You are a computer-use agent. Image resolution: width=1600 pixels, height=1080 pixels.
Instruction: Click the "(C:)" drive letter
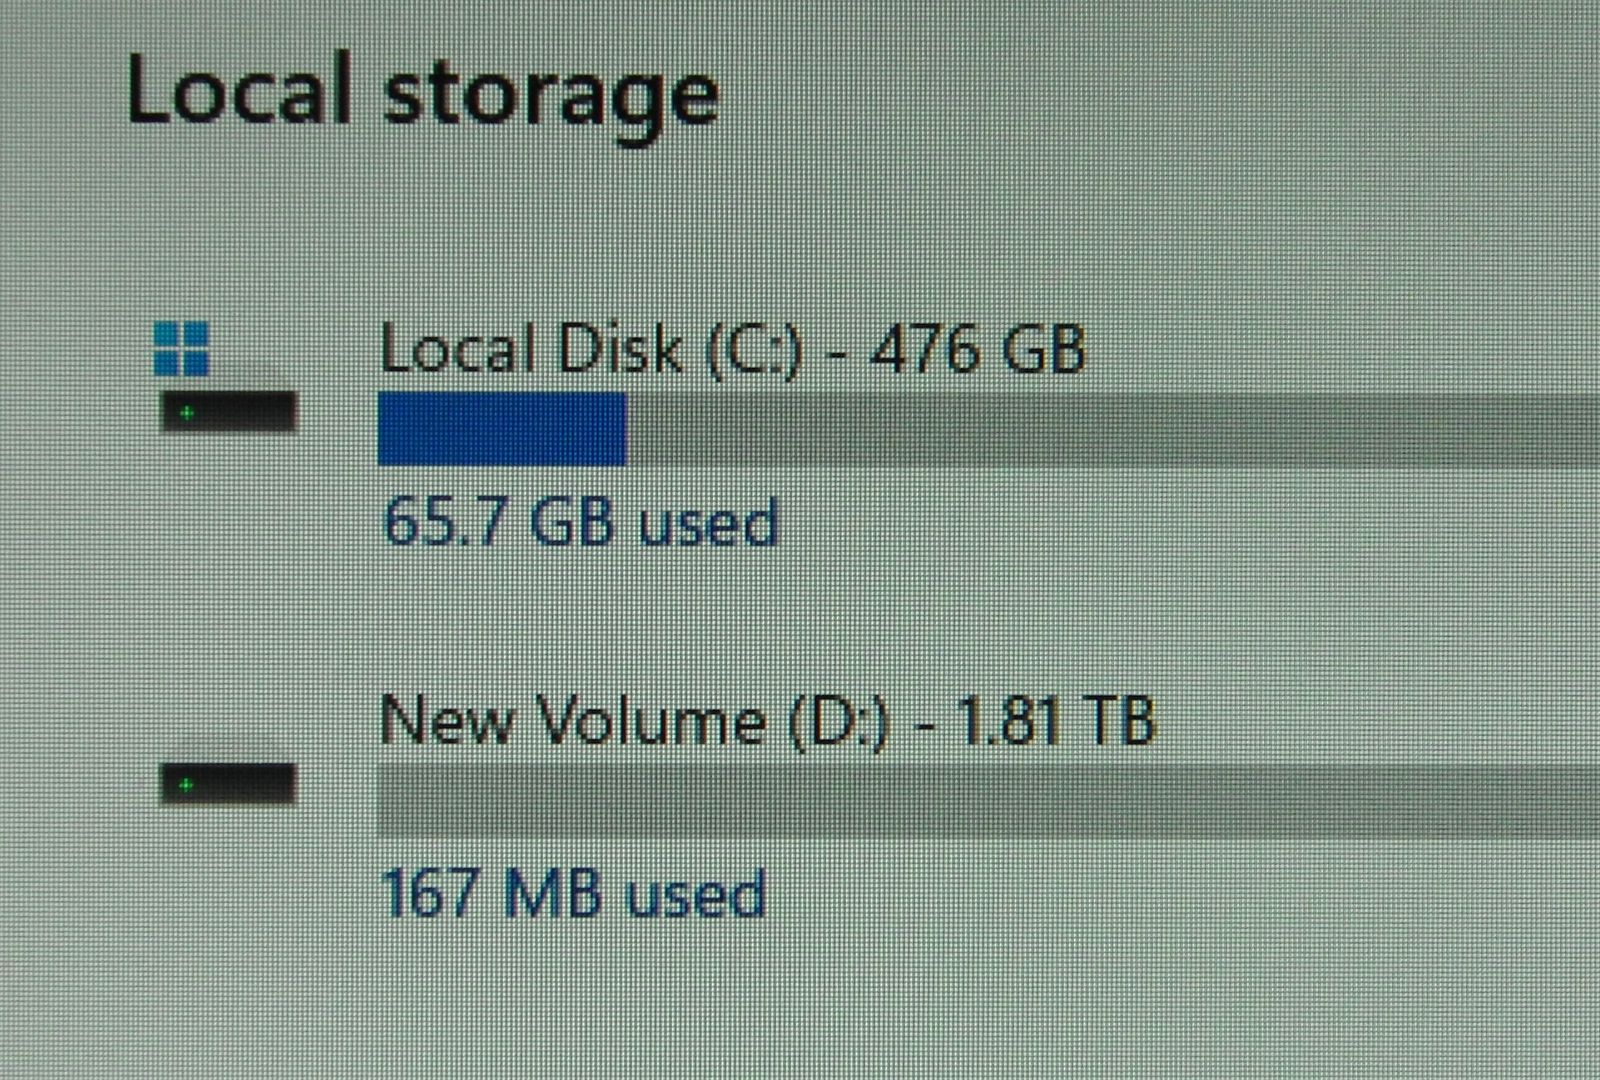(754, 351)
